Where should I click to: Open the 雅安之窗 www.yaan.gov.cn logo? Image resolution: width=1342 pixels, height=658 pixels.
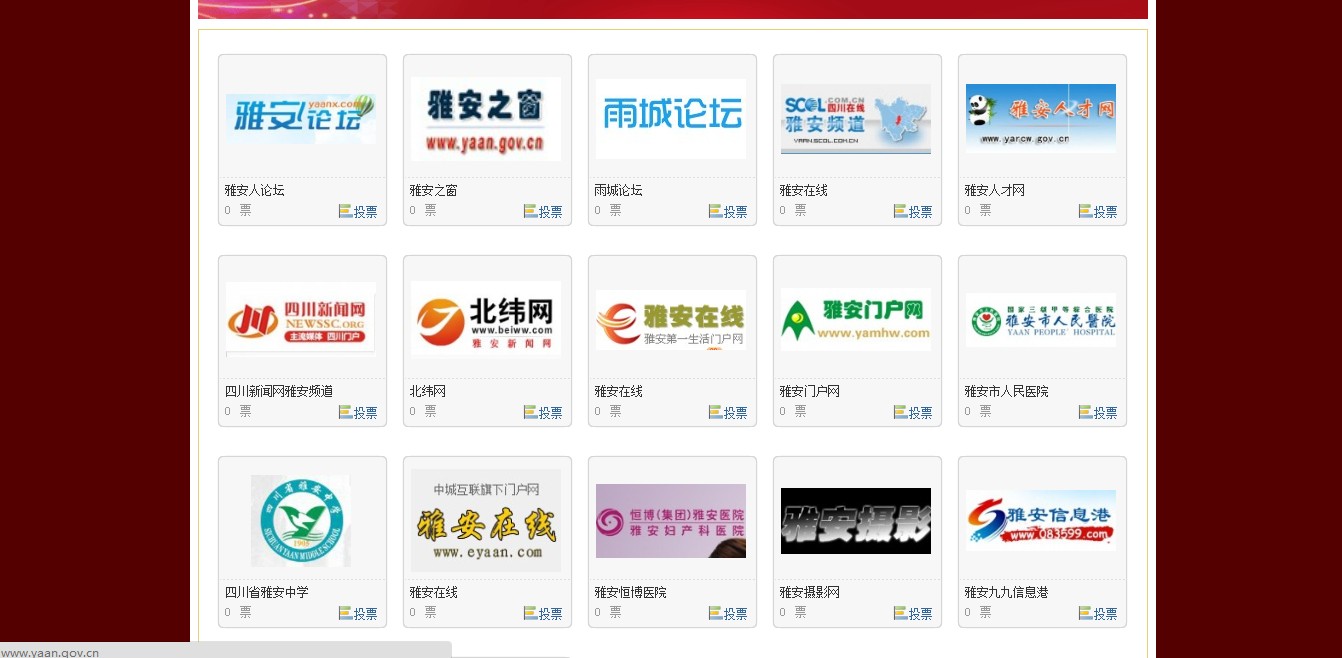486,119
